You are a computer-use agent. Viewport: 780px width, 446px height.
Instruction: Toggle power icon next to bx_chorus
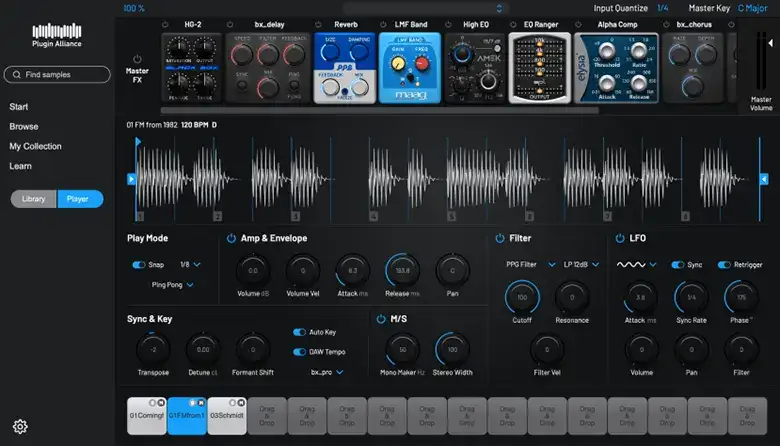[666, 24]
